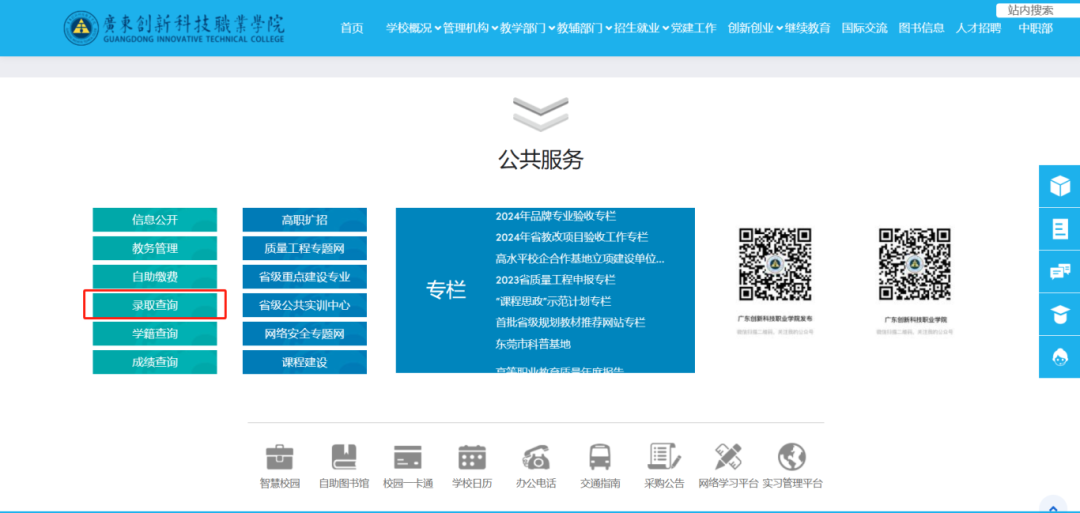This screenshot has width=1080, height=513.
Task: Open the 办公电话 telephone icon
Action: point(536,457)
